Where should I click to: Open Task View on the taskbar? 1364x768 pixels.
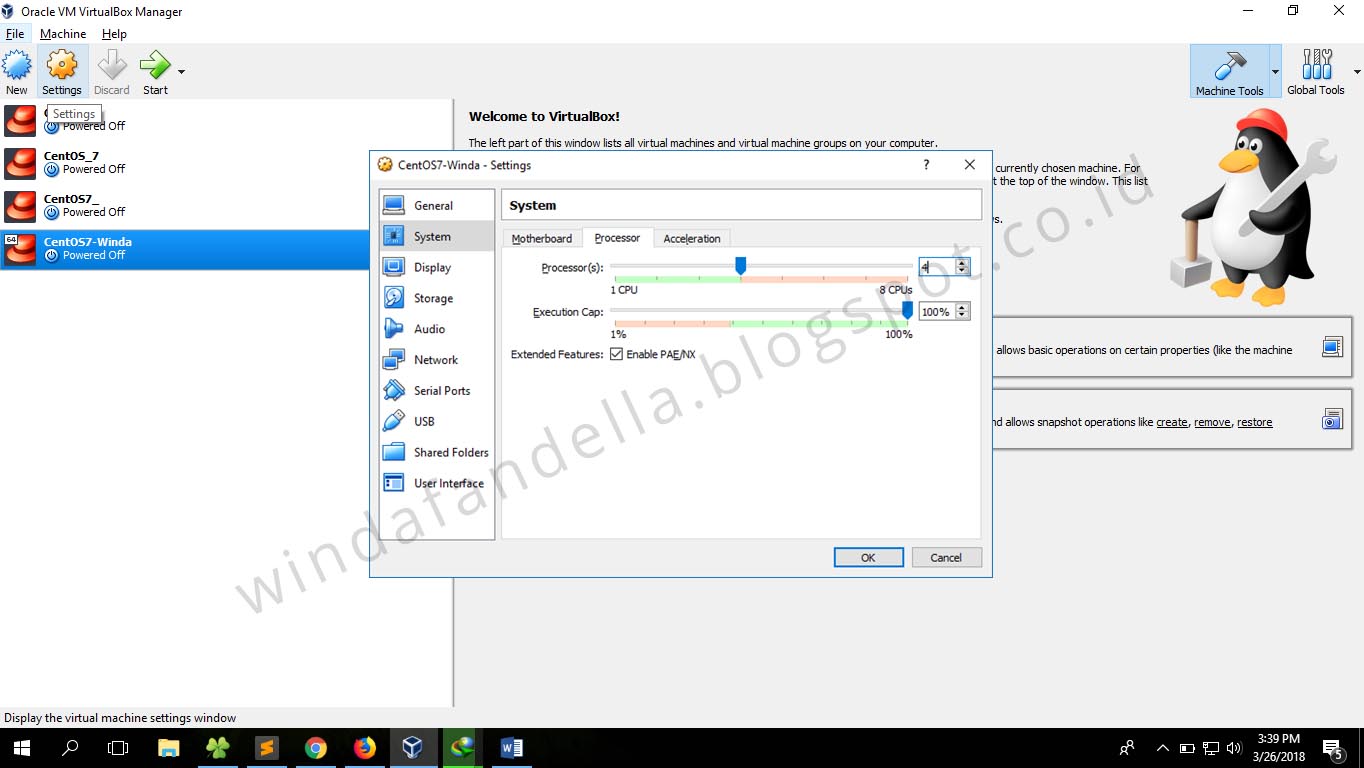(118, 748)
